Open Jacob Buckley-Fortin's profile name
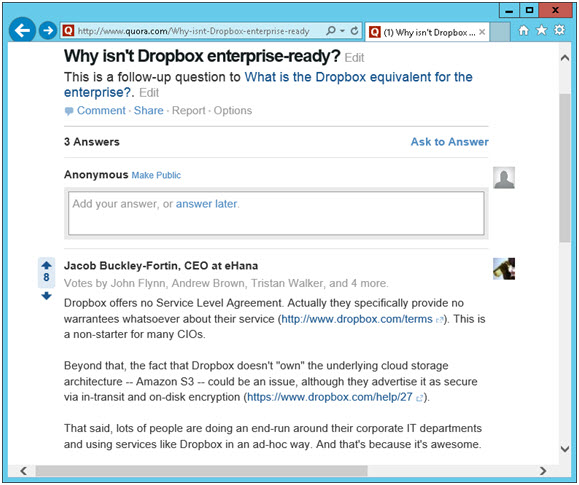 pyautogui.click(x=121, y=266)
